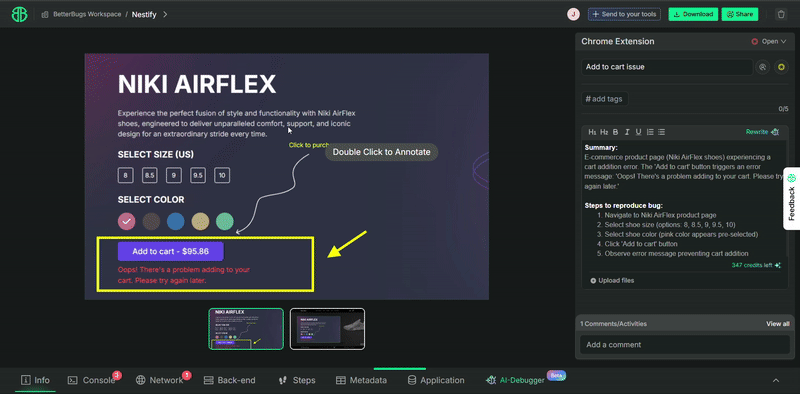
Task: Switch to the Info tab
Action: click(x=35, y=380)
